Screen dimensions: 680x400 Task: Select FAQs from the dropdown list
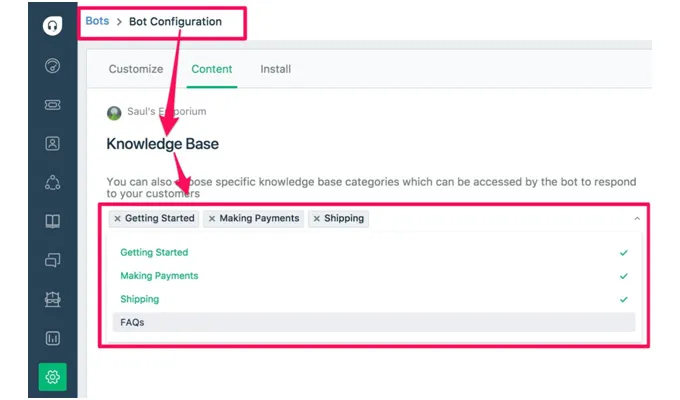[132, 322]
